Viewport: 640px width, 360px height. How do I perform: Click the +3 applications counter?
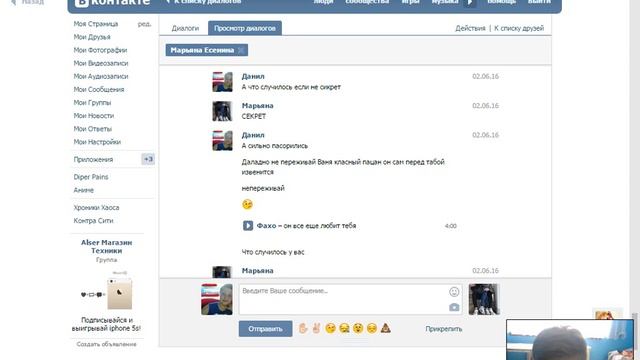(x=148, y=159)
